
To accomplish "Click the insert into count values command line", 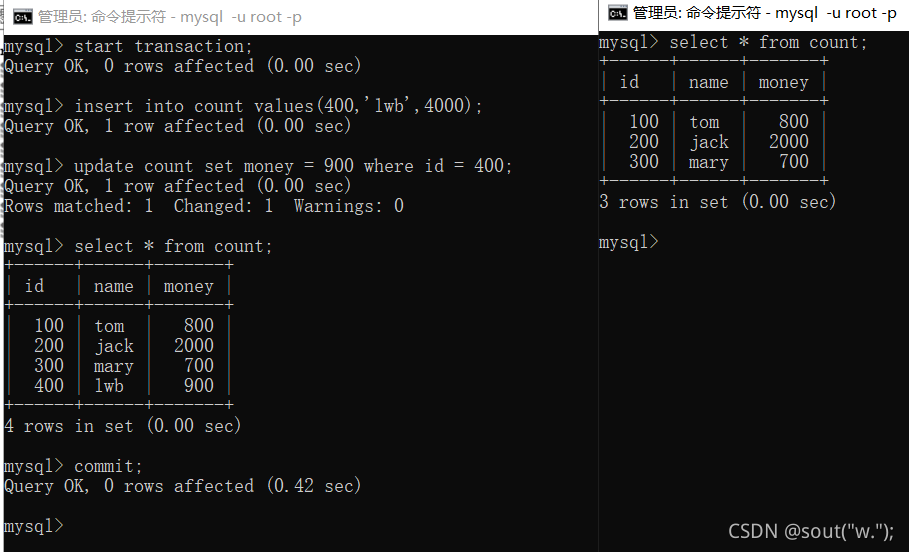I will tap(278, 106).
